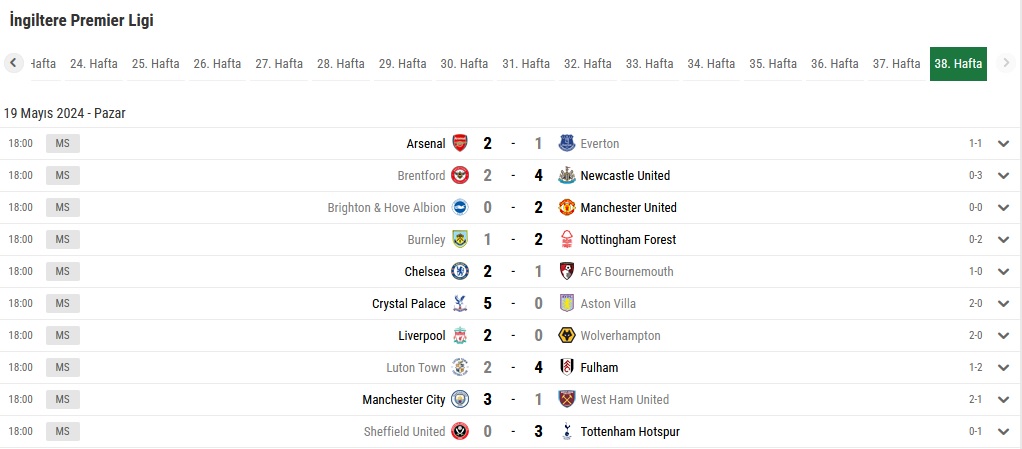Click the Crystal Palace eagle crest

(460, 303)
